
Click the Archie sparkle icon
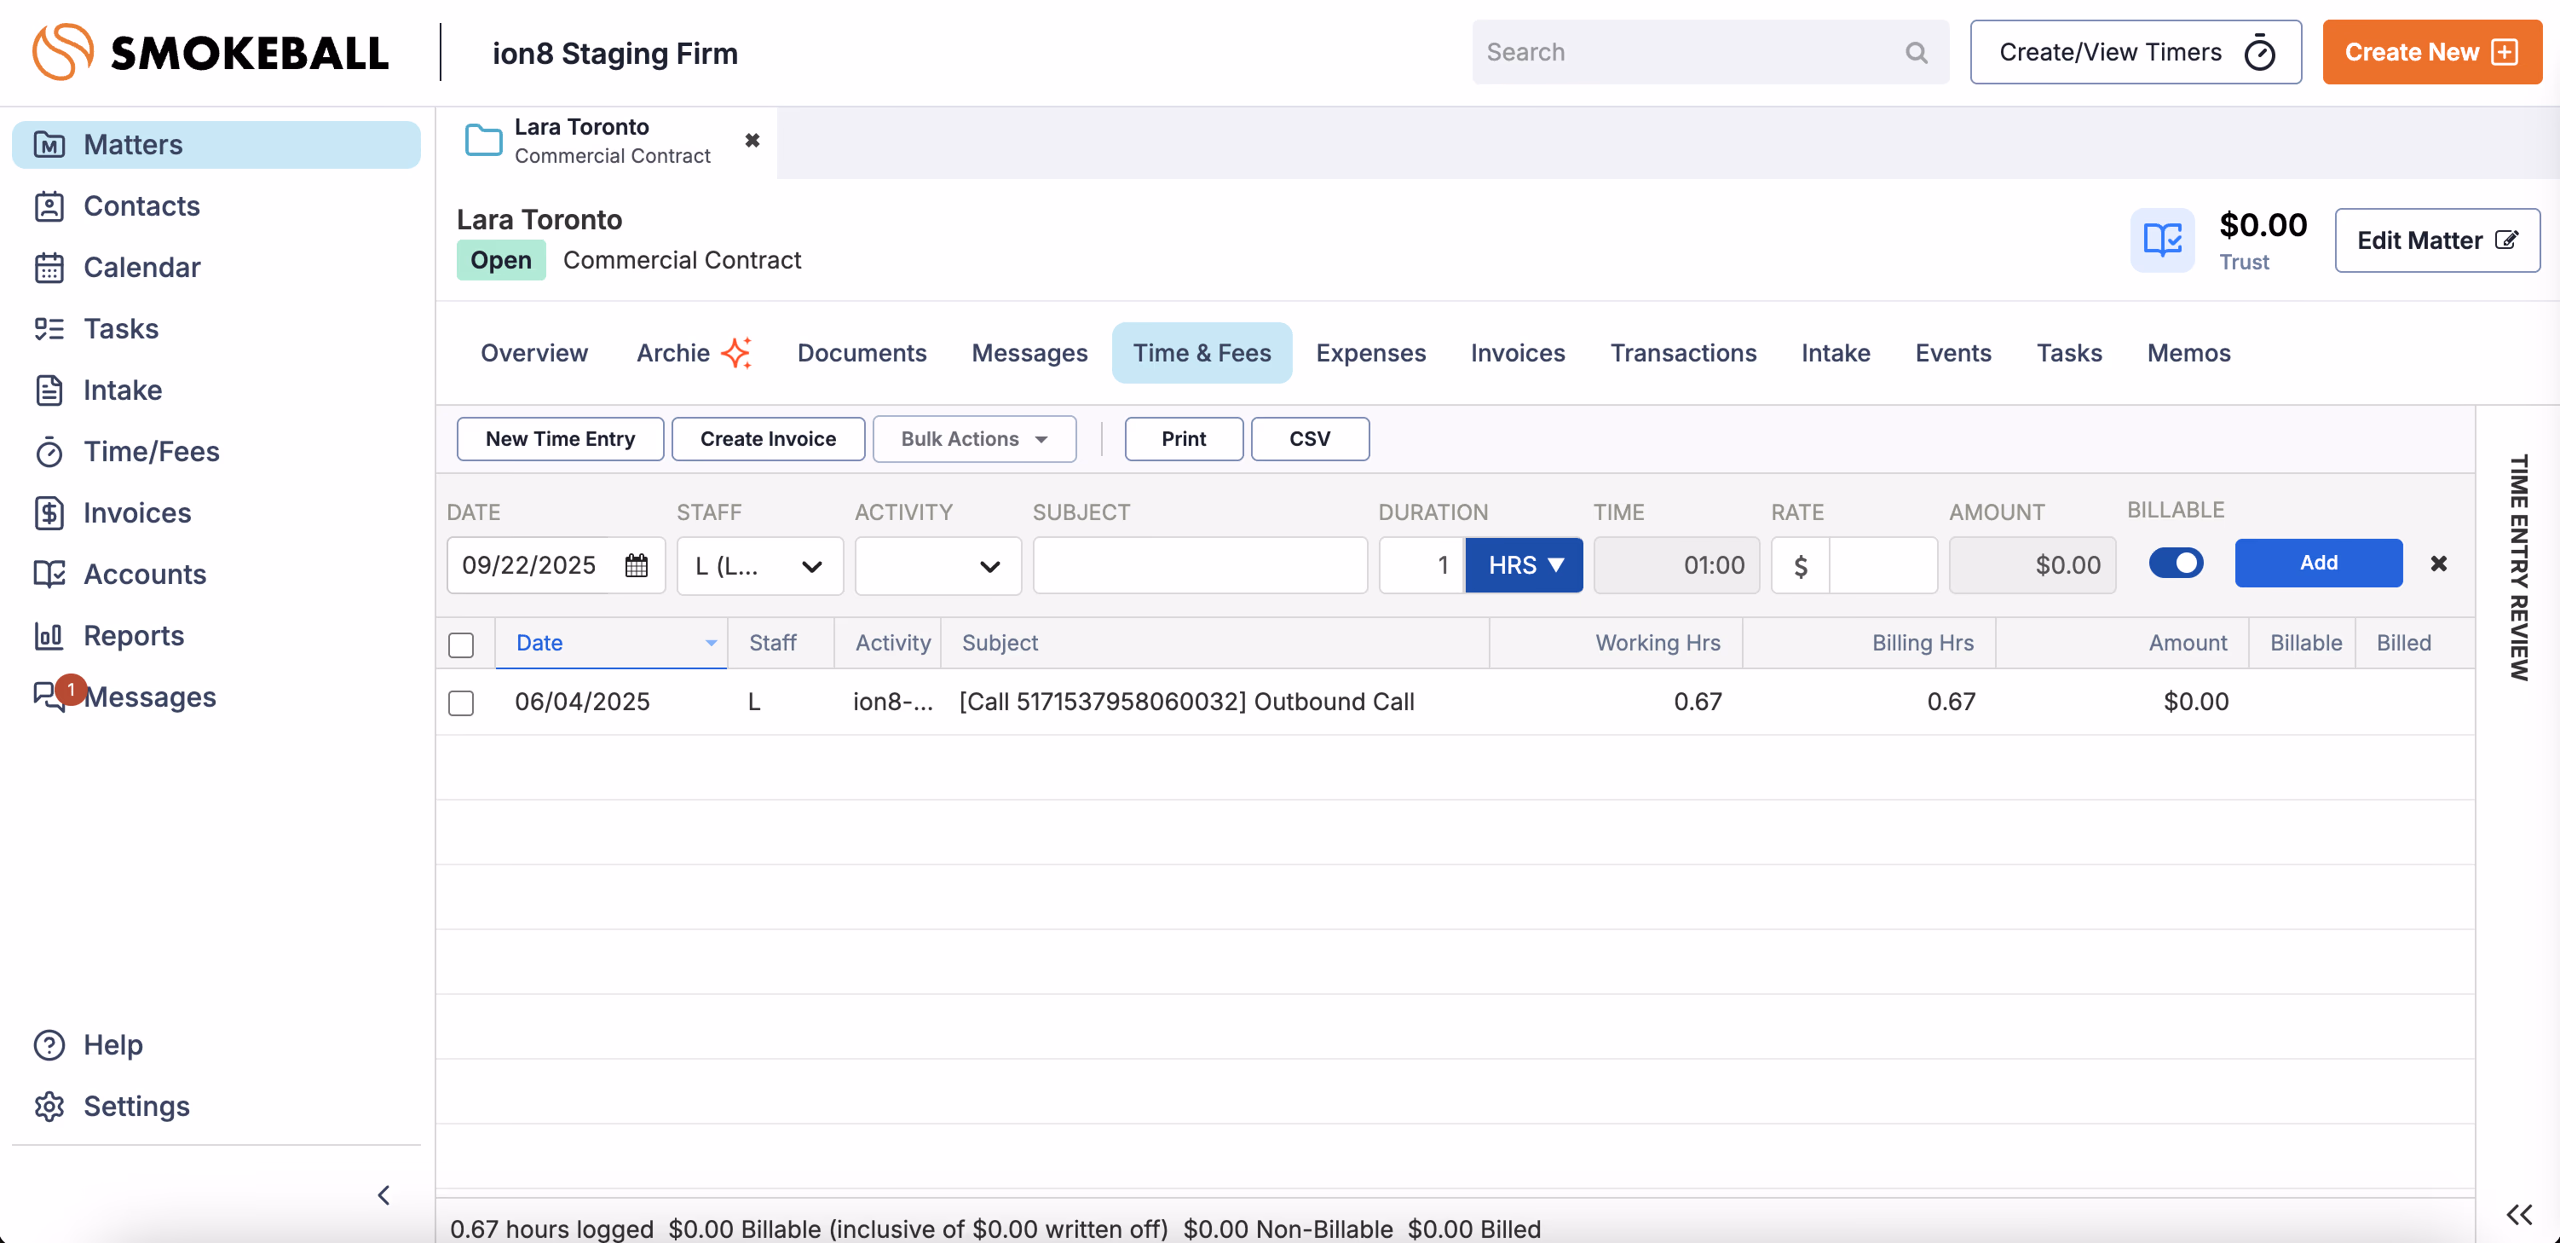[737, 353]
